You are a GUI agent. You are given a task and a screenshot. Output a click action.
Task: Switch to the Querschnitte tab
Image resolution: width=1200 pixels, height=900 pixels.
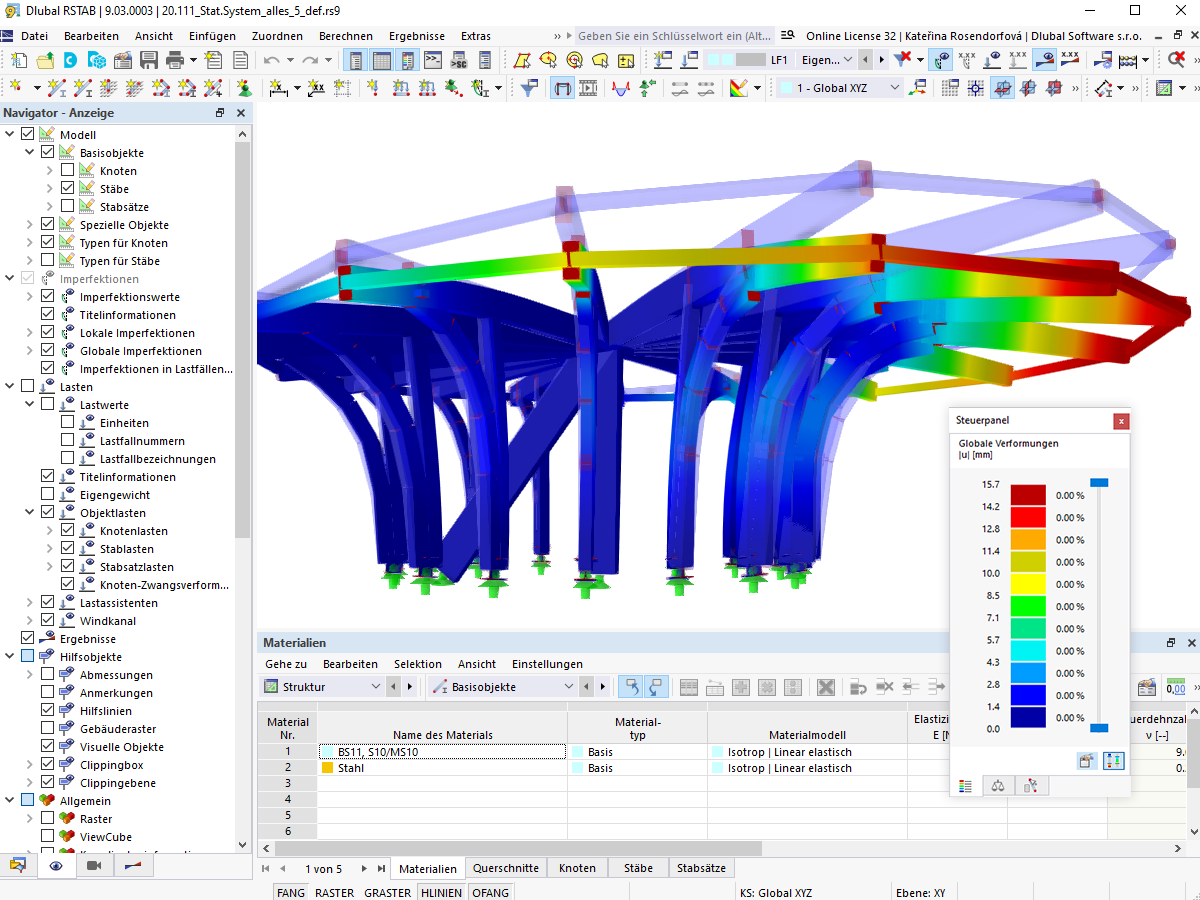click(506, 868)
